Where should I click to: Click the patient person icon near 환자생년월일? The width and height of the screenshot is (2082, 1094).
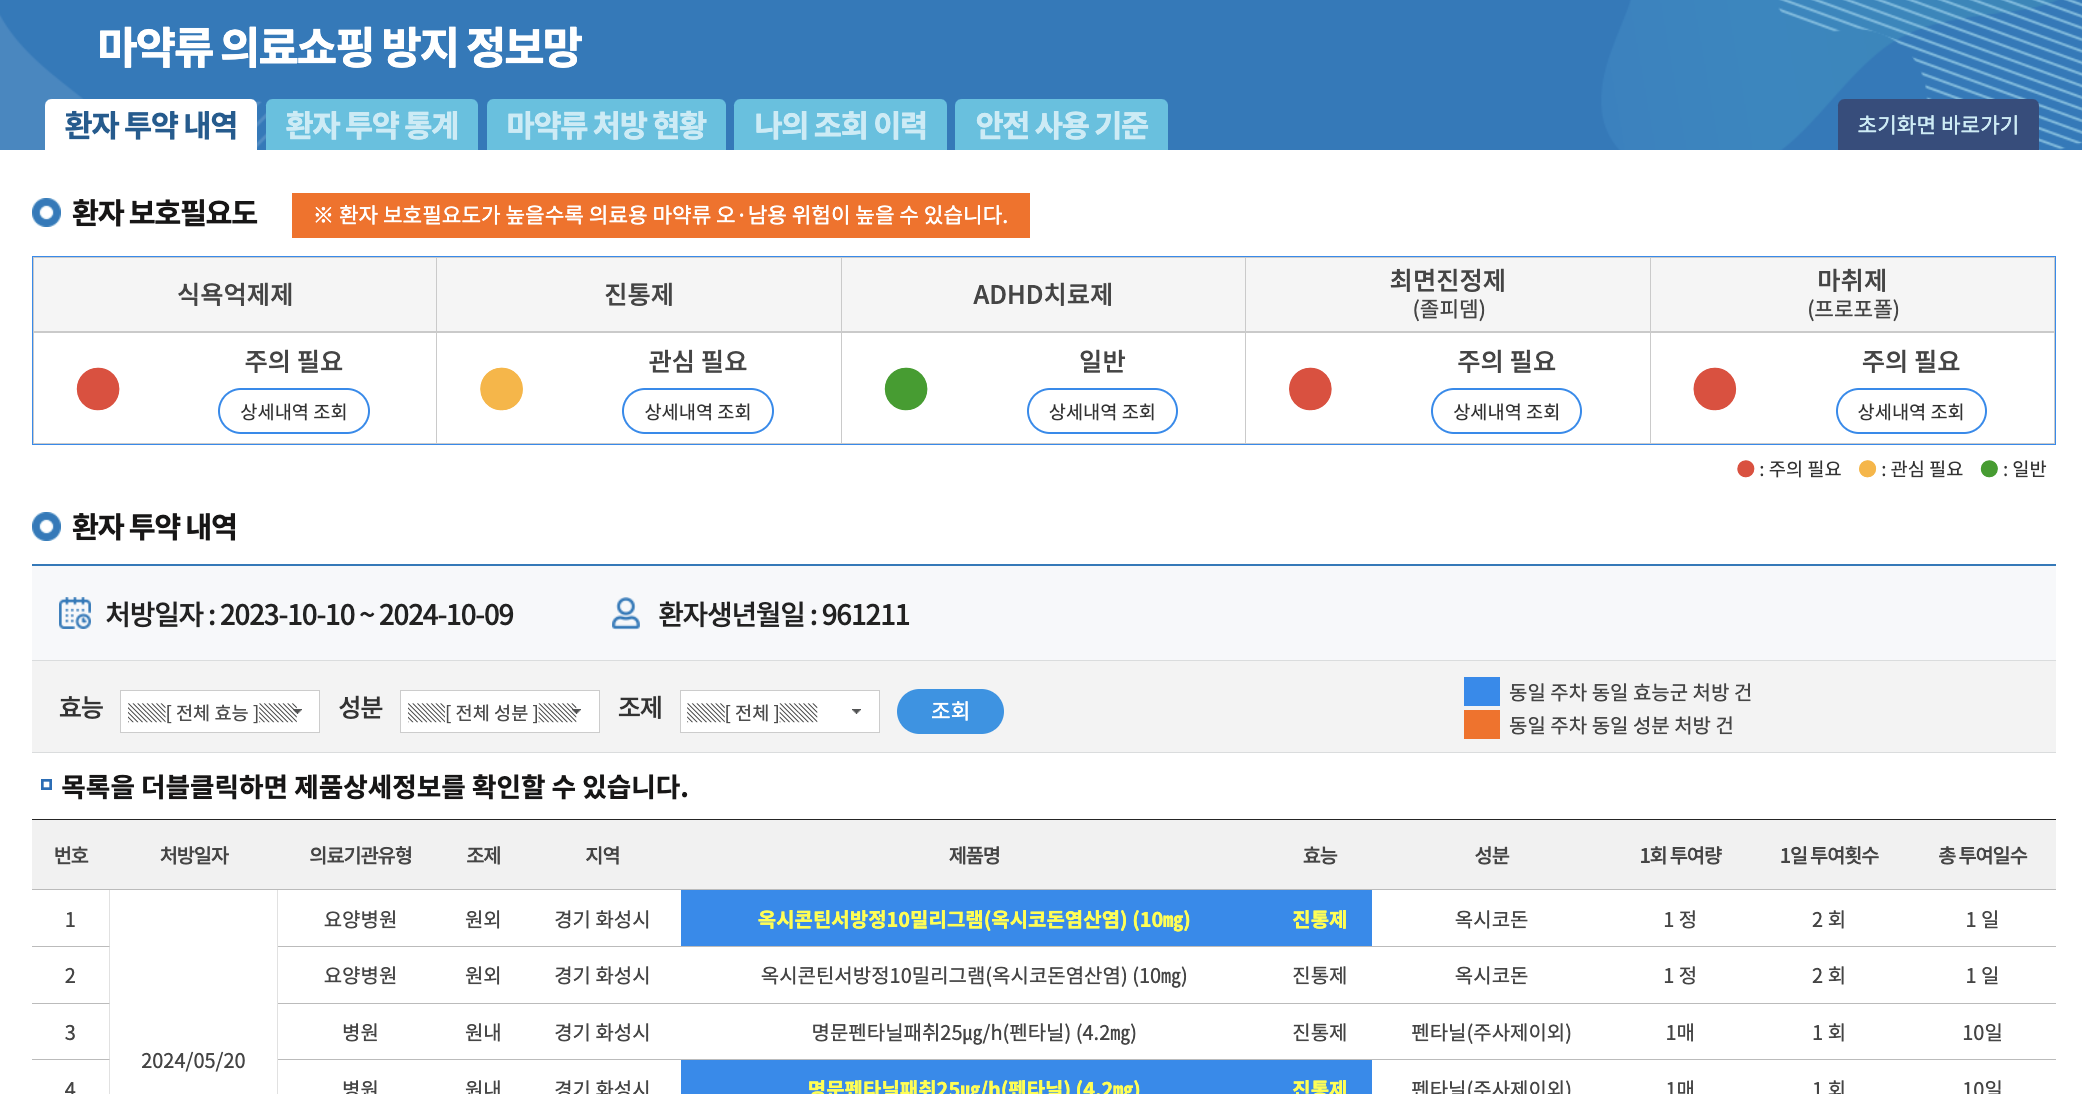pyautogui.click(x=626, y=613)
